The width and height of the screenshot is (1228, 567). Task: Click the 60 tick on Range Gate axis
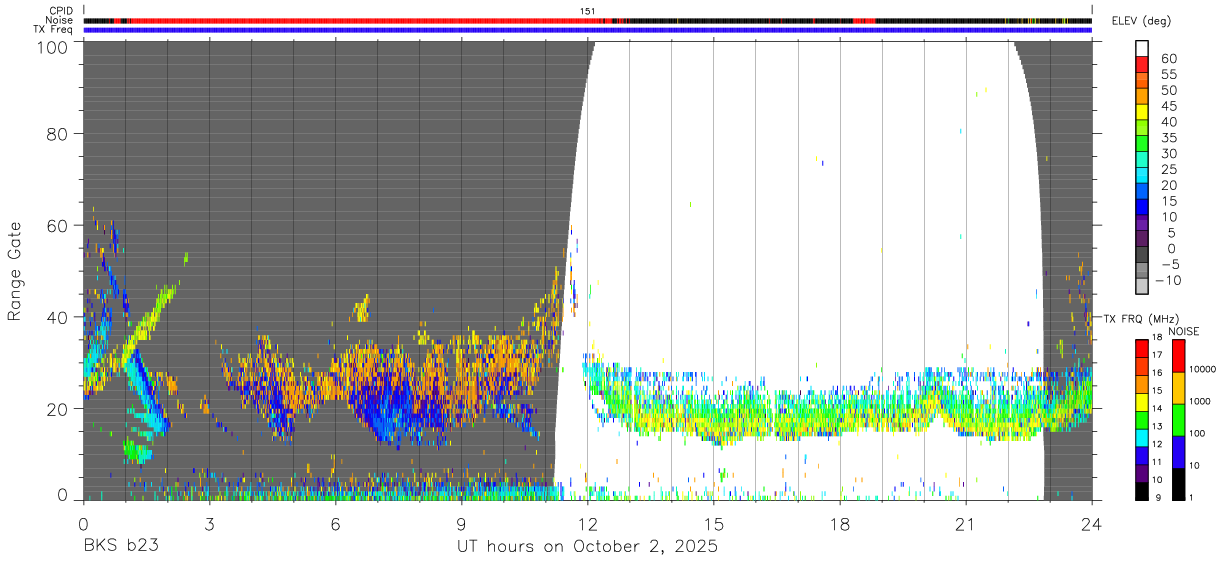(56, 226)
